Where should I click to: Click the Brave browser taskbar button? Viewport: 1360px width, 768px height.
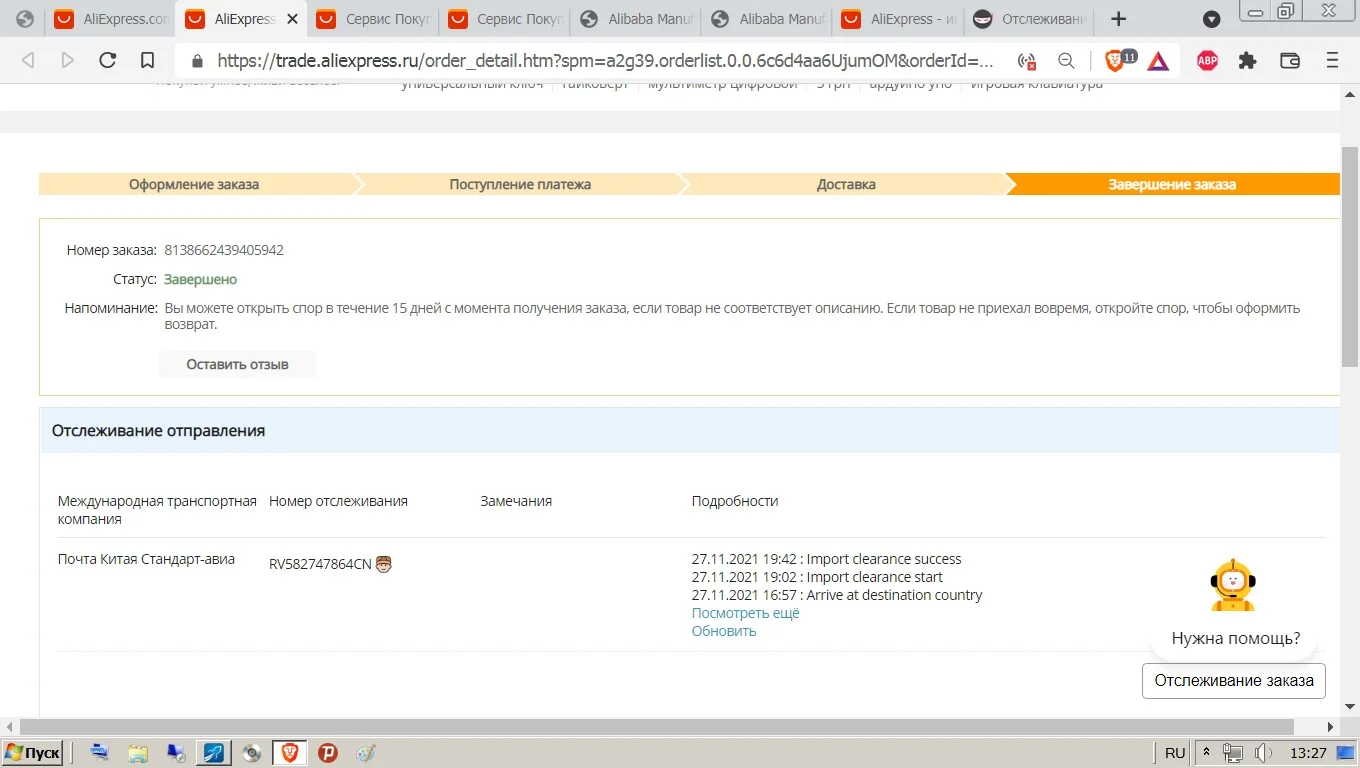pos(290,753)
